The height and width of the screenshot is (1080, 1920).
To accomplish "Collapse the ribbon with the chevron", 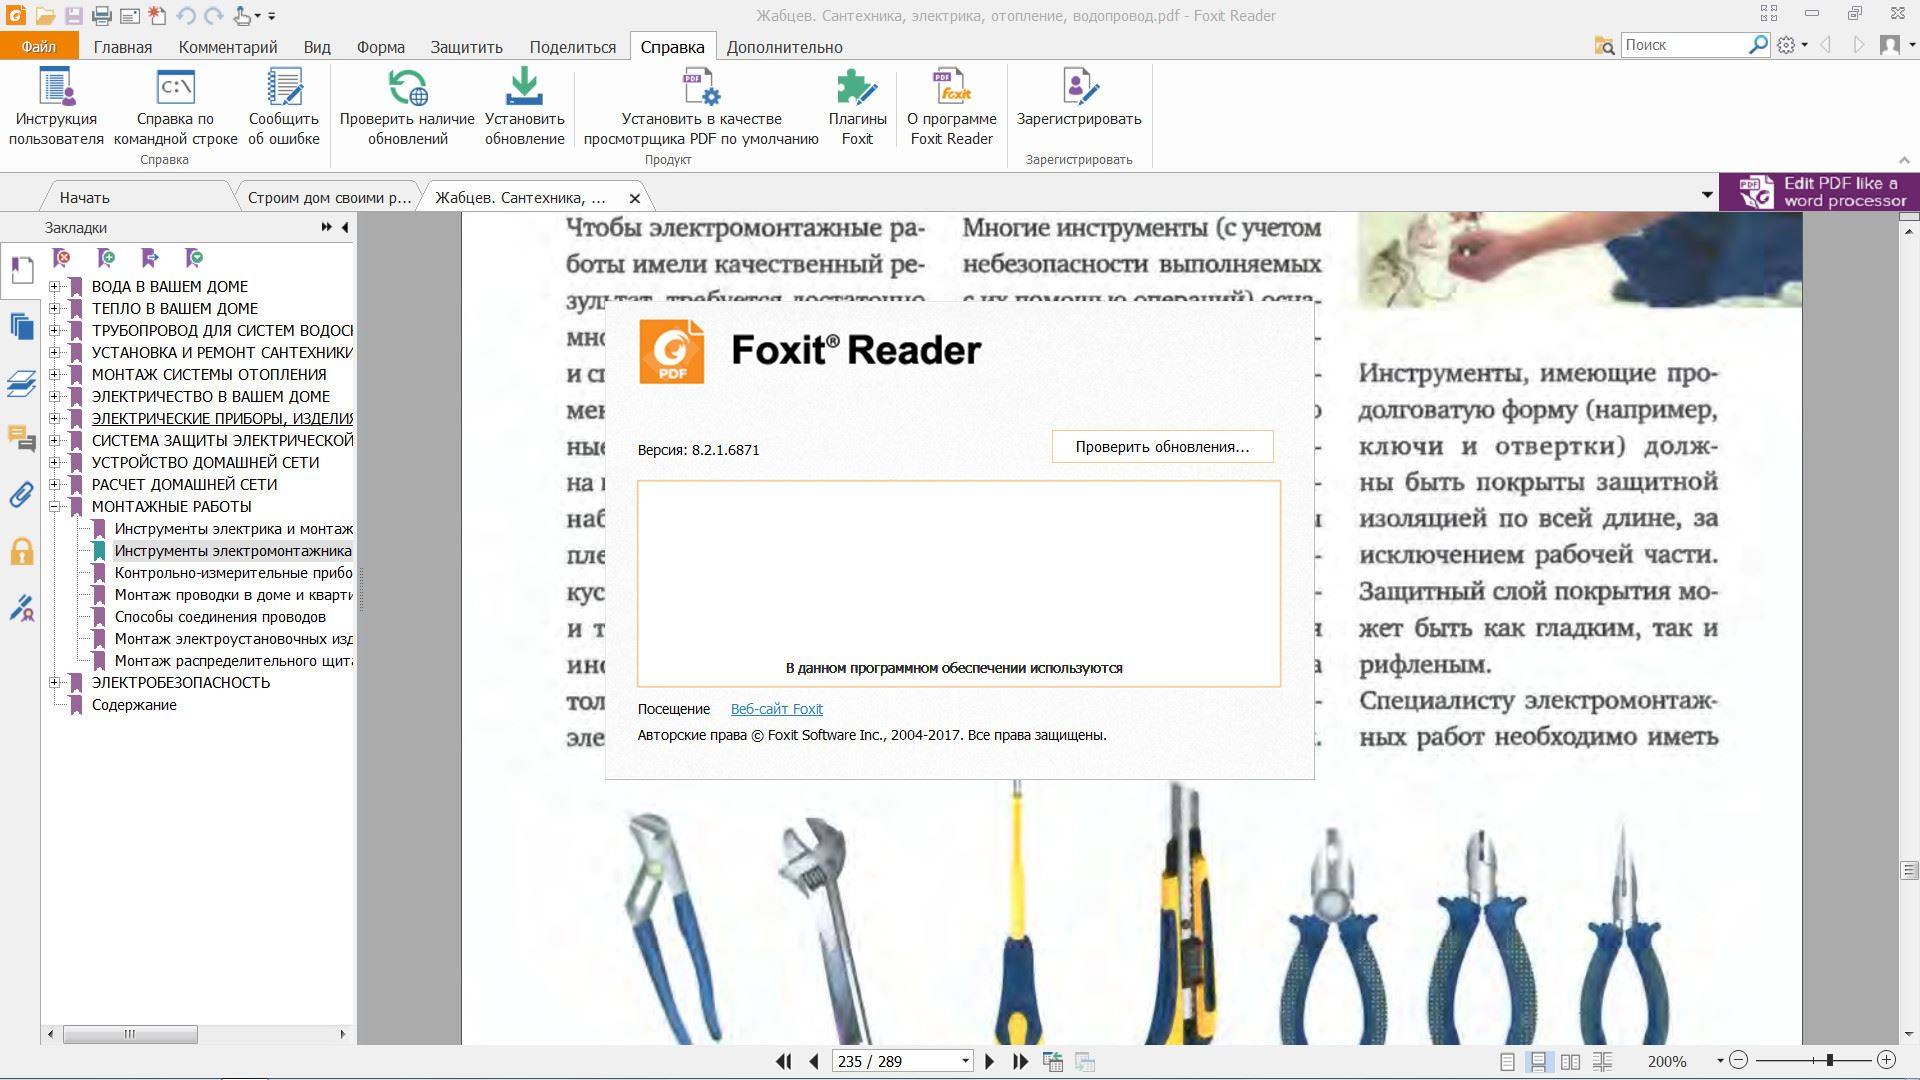I will point(1904,160).
